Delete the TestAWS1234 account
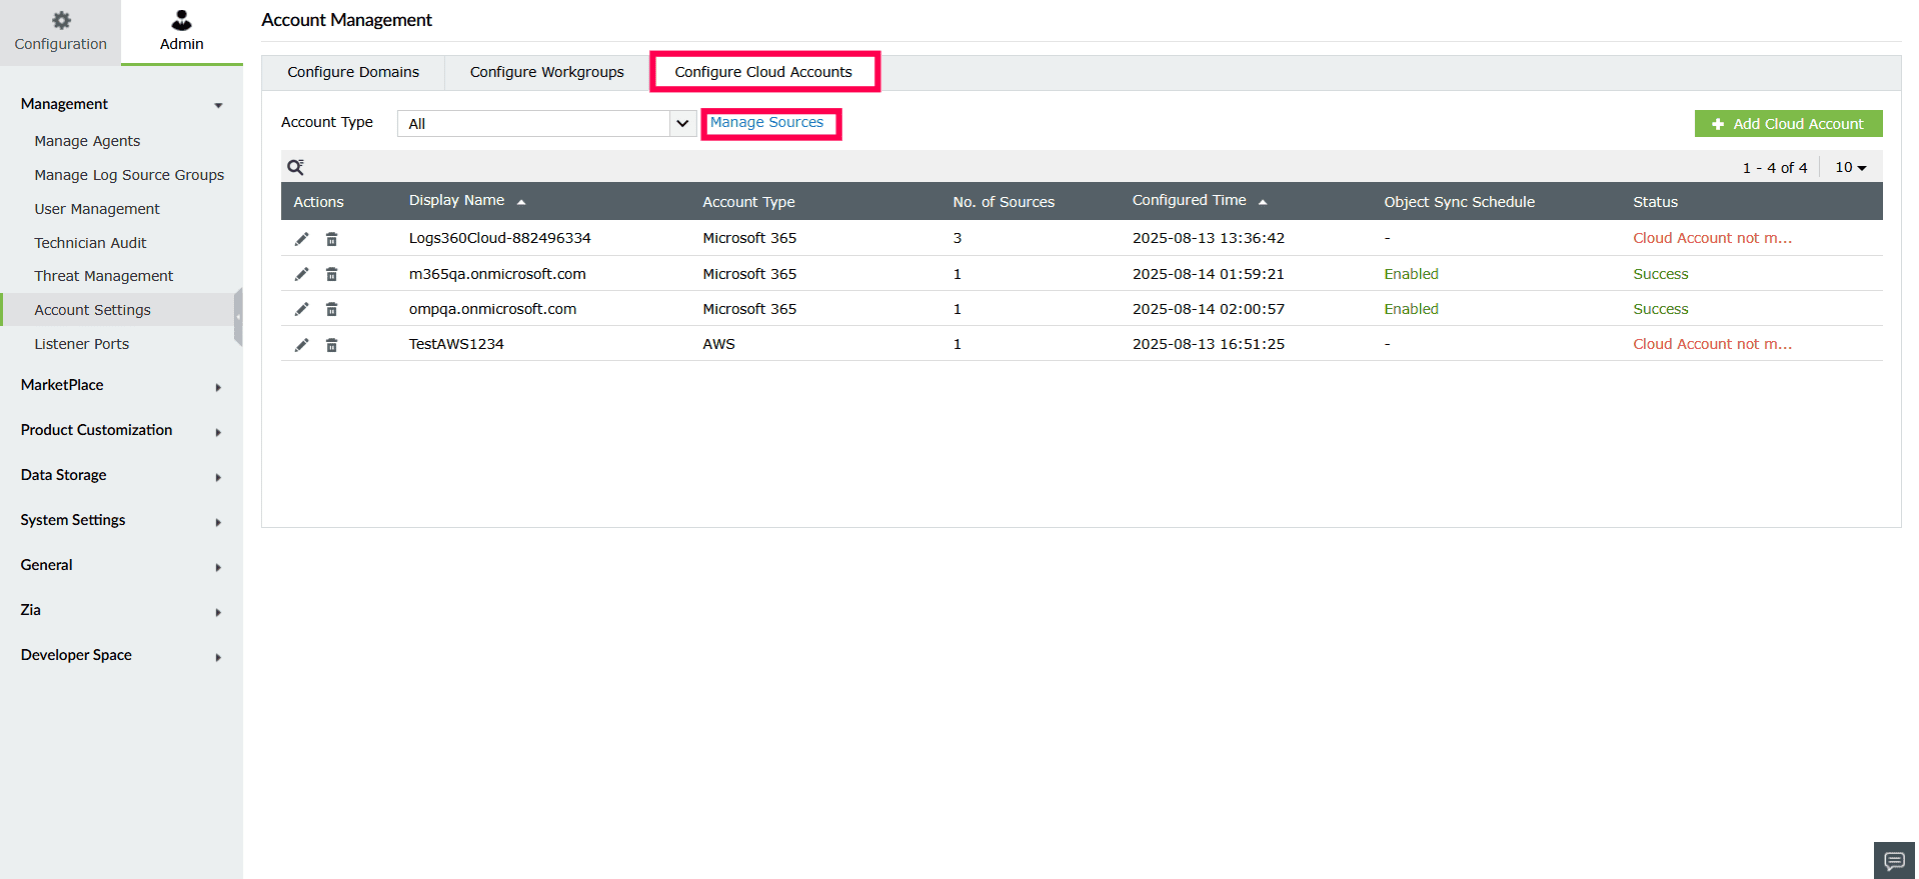The width and height of the screenshot is (1919, 879). click(332, 345)
